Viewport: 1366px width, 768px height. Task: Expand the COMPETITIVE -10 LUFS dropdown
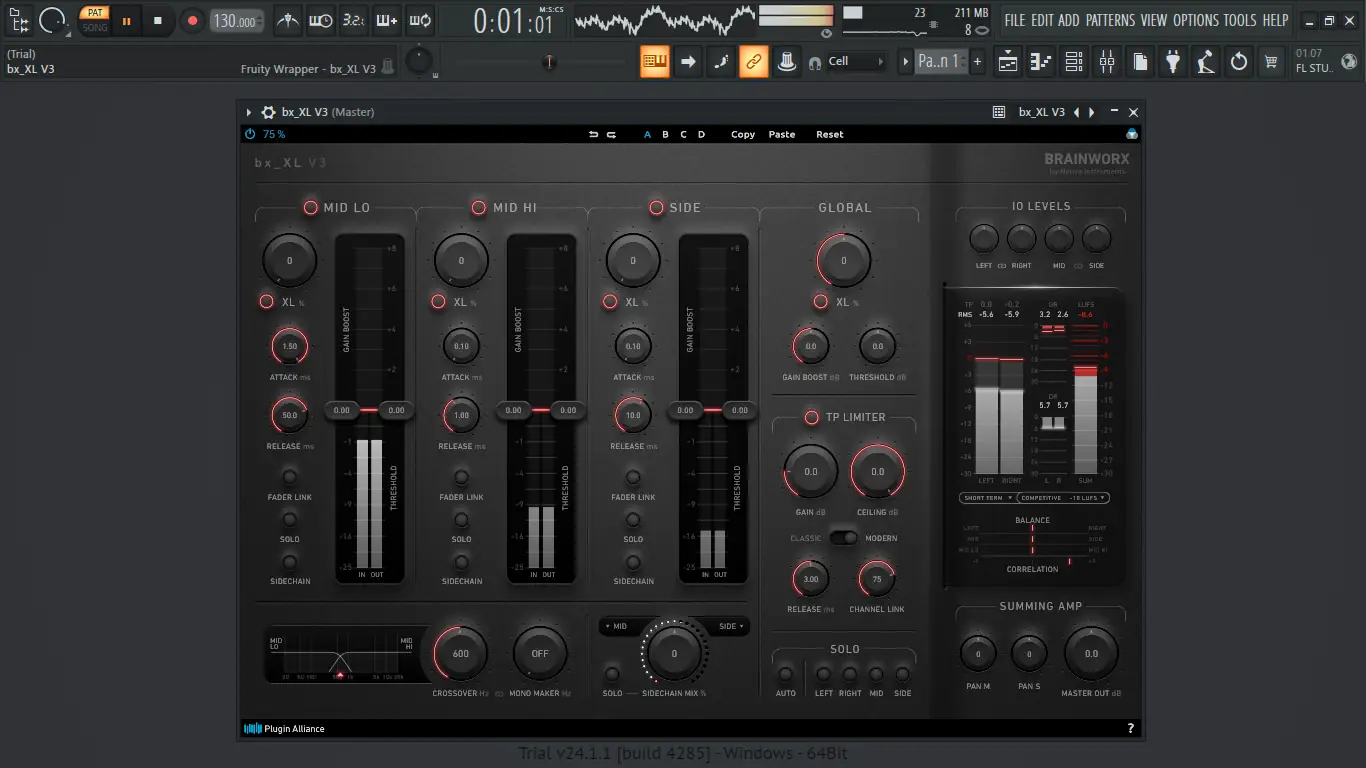(1064, 497)
